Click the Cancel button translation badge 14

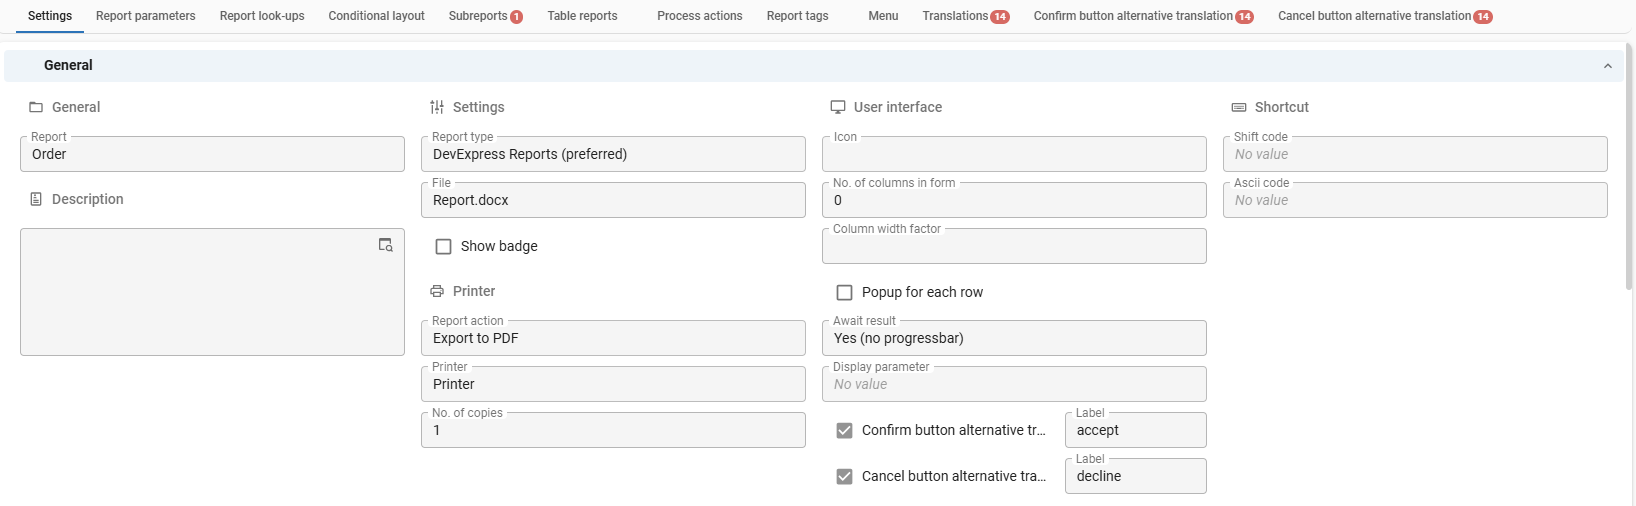point(1483,17)
